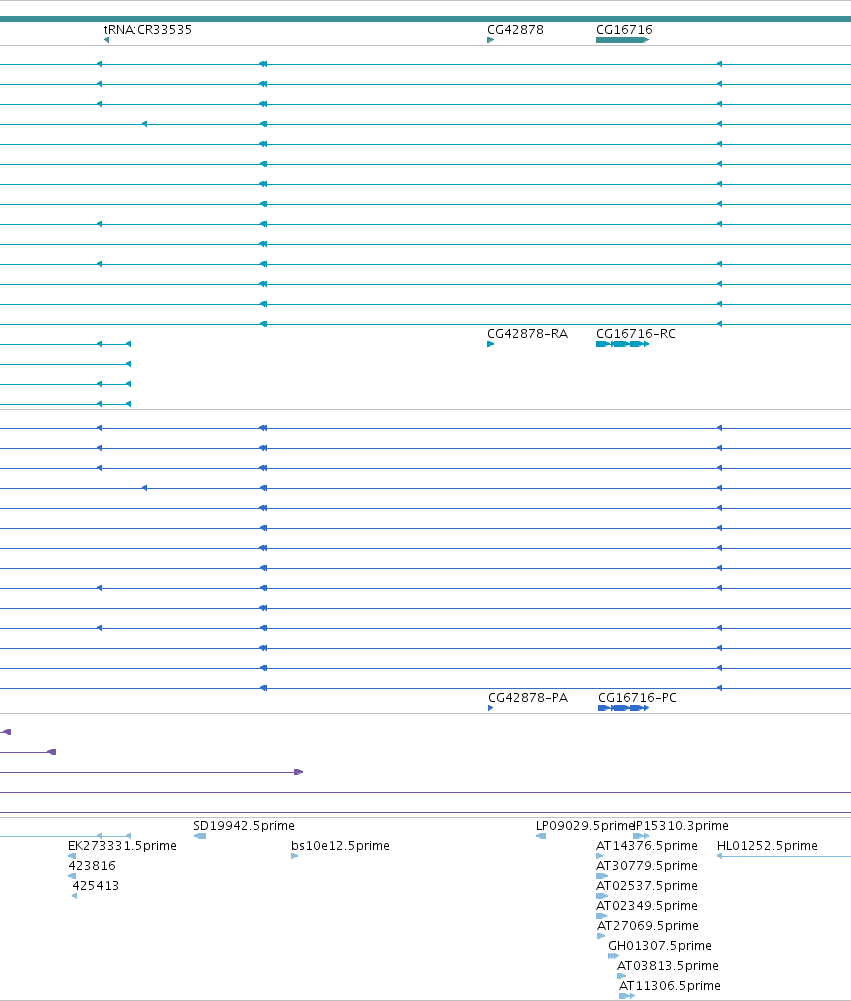Click the EK273331.5prime EST glyph

pos(72,856)
